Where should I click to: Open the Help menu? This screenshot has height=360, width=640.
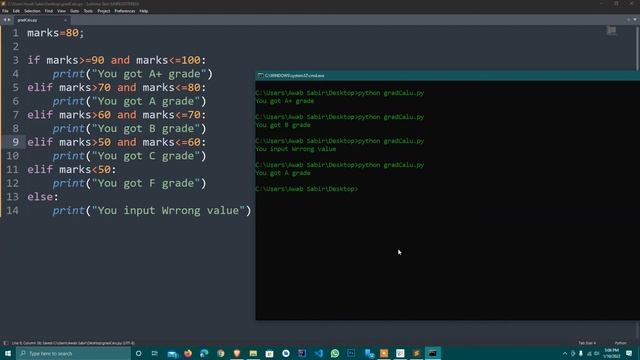click(144, 11)
